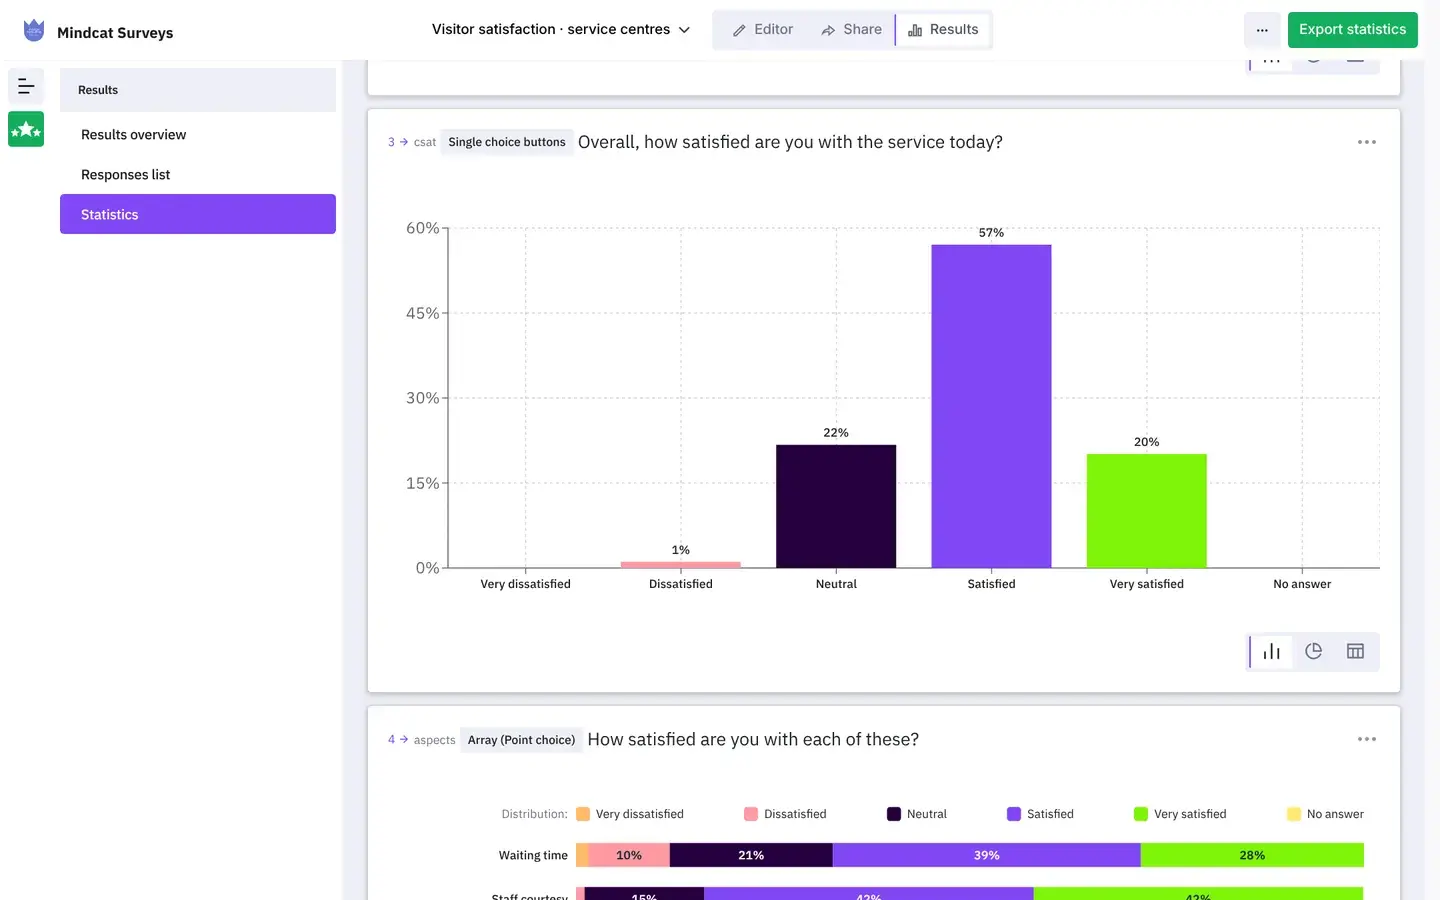This screenshot has height=900, width=1440.
Task: Switch question 3 to pie chart view
Action: click(x=1313, y=652)
